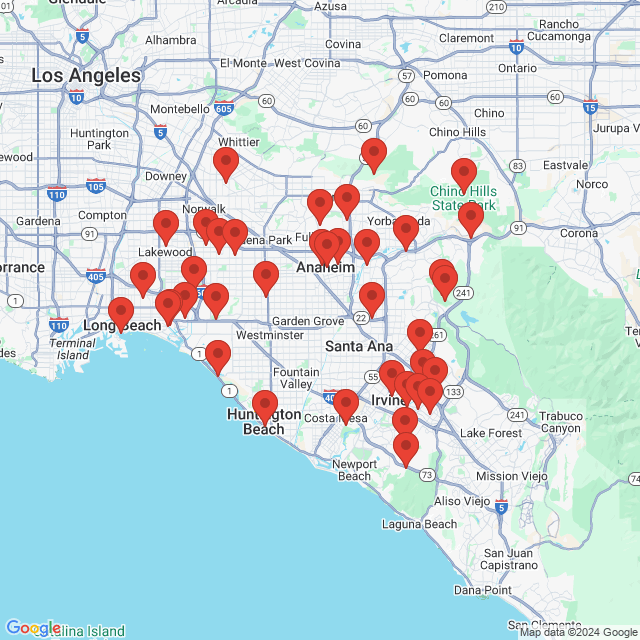Click the 'Huntington Park' label

(99, 139)
